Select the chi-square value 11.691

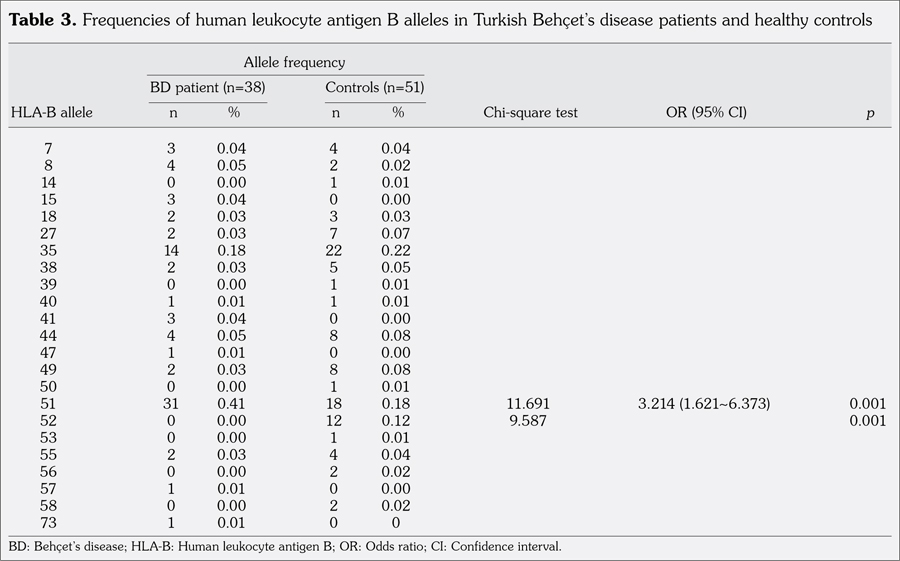530,404
